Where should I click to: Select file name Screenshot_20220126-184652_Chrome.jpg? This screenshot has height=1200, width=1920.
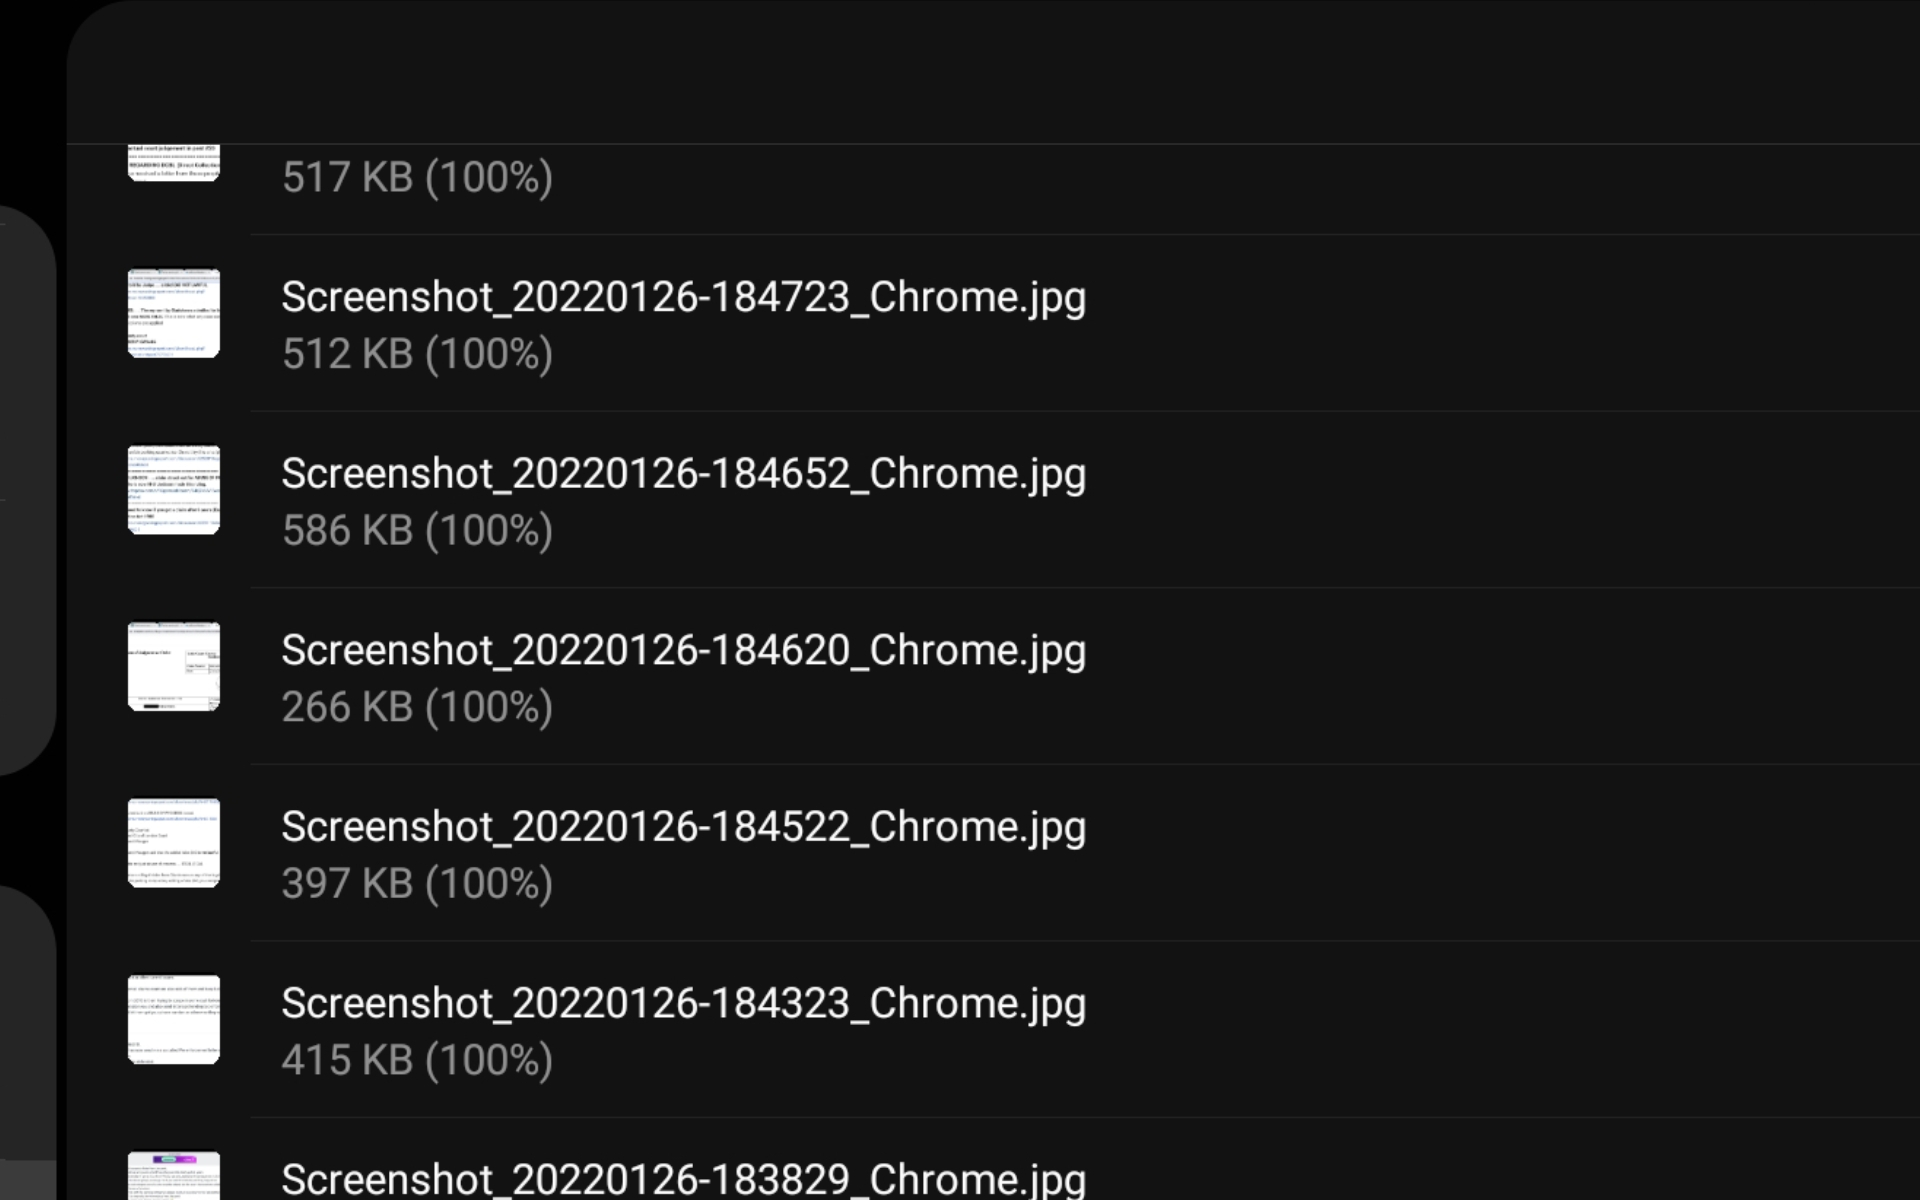click(683, 474)
